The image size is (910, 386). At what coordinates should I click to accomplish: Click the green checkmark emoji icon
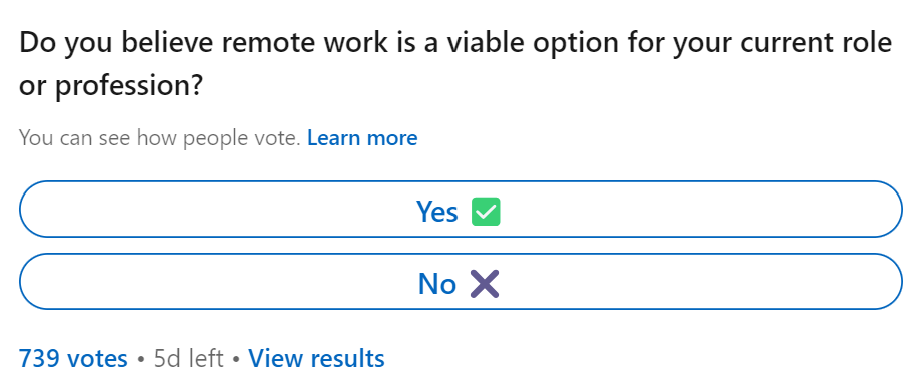coord(486,212)
